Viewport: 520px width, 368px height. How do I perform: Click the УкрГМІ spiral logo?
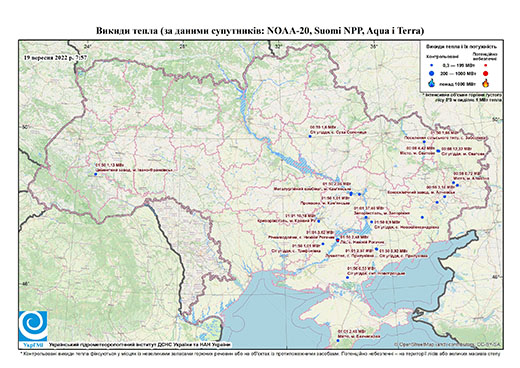click(x=33, y=326)
